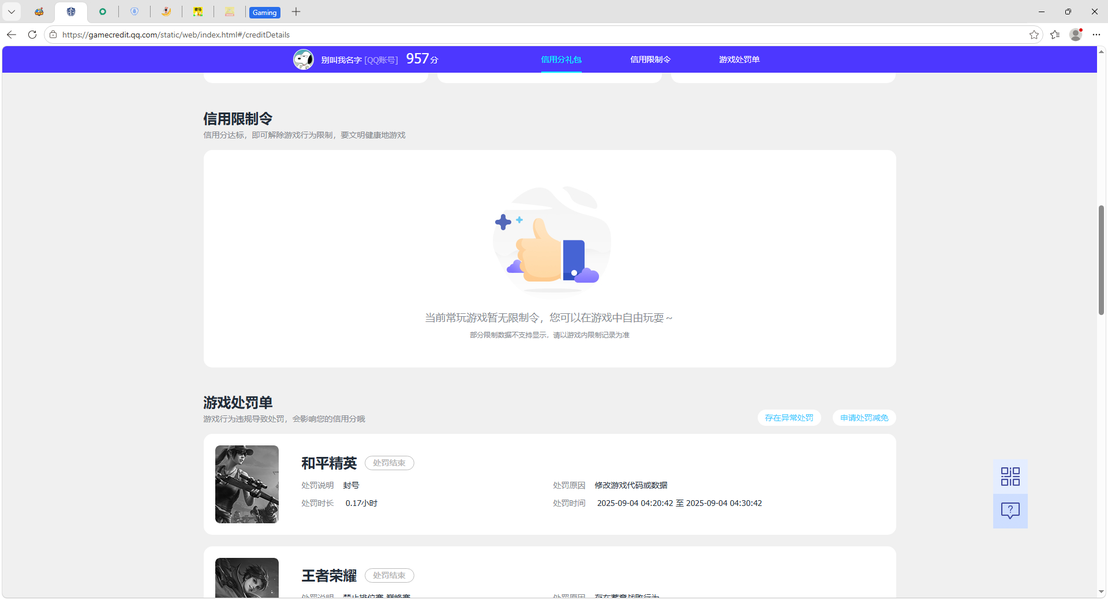Image resolution: width=1108 pixels, height=600 pixels.
Task: Go back to the previous page
Action: pyautogui.click(x=11, y=35)
